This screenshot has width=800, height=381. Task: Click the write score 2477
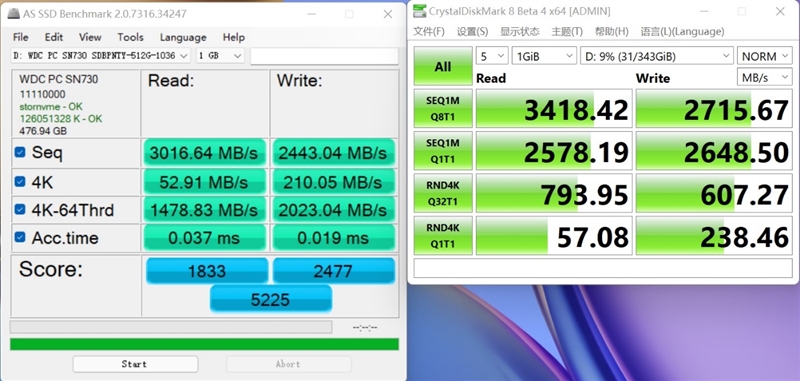click(334, 271)
